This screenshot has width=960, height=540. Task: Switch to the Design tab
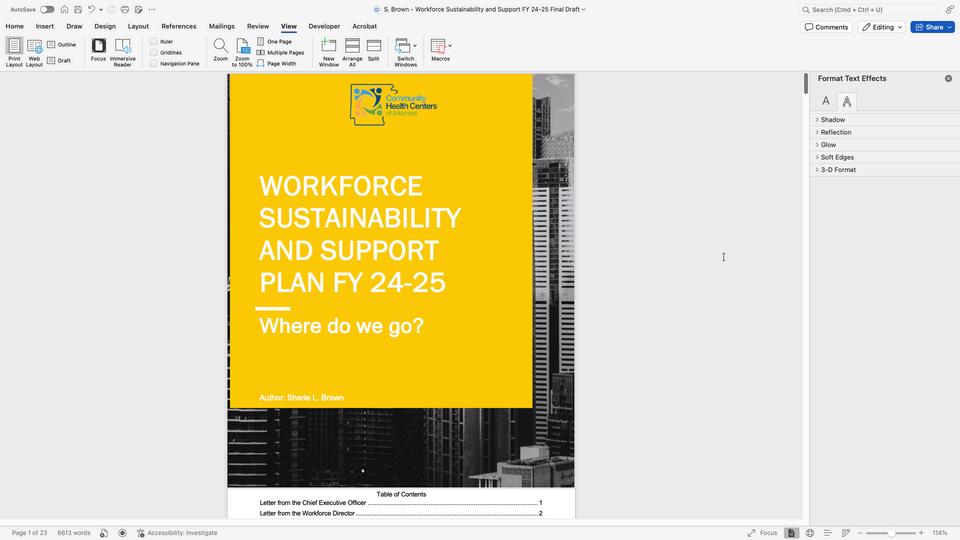pyautogui.click(x=105, y=26)
